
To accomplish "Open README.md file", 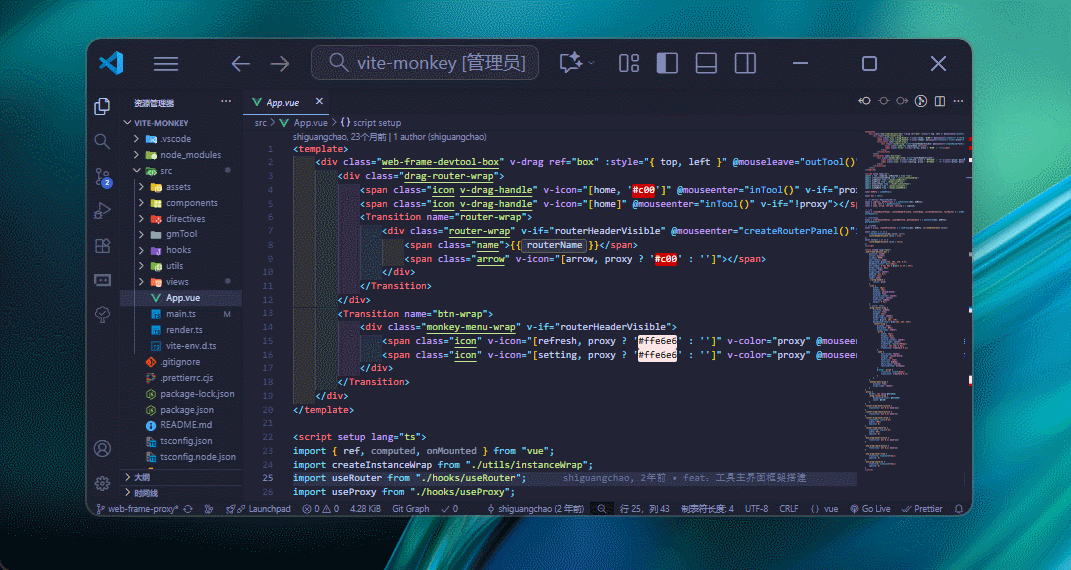I will coord(181,425).
